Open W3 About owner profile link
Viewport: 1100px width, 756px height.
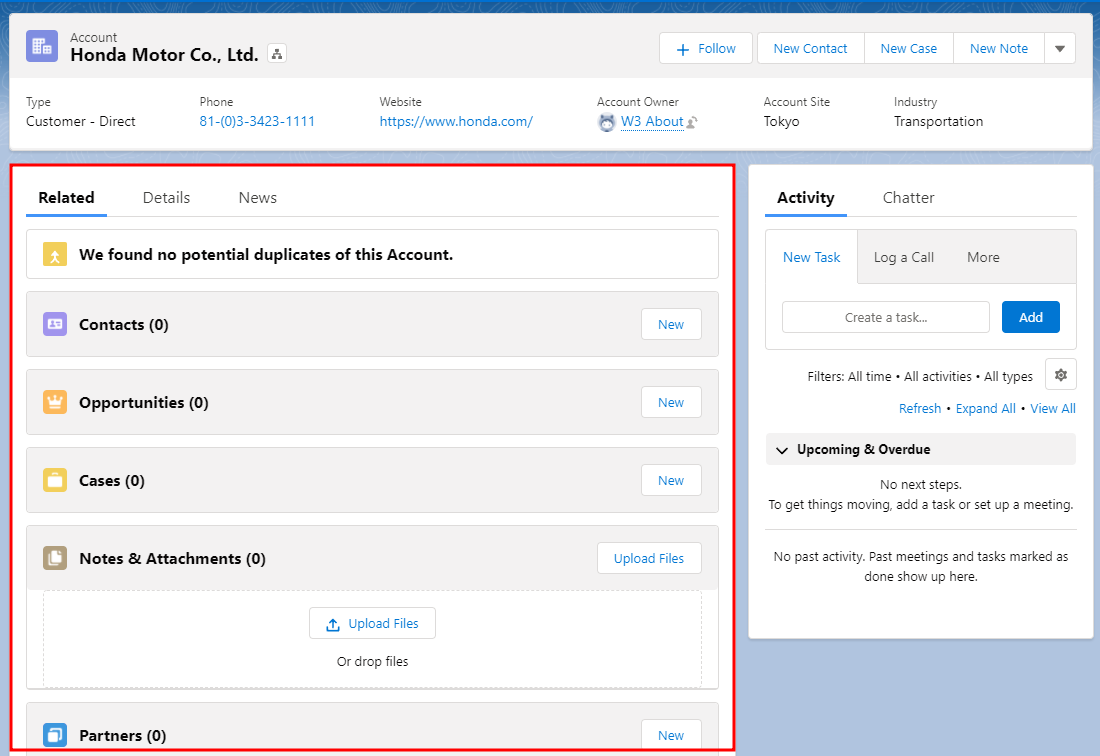(x=652, y=121)
